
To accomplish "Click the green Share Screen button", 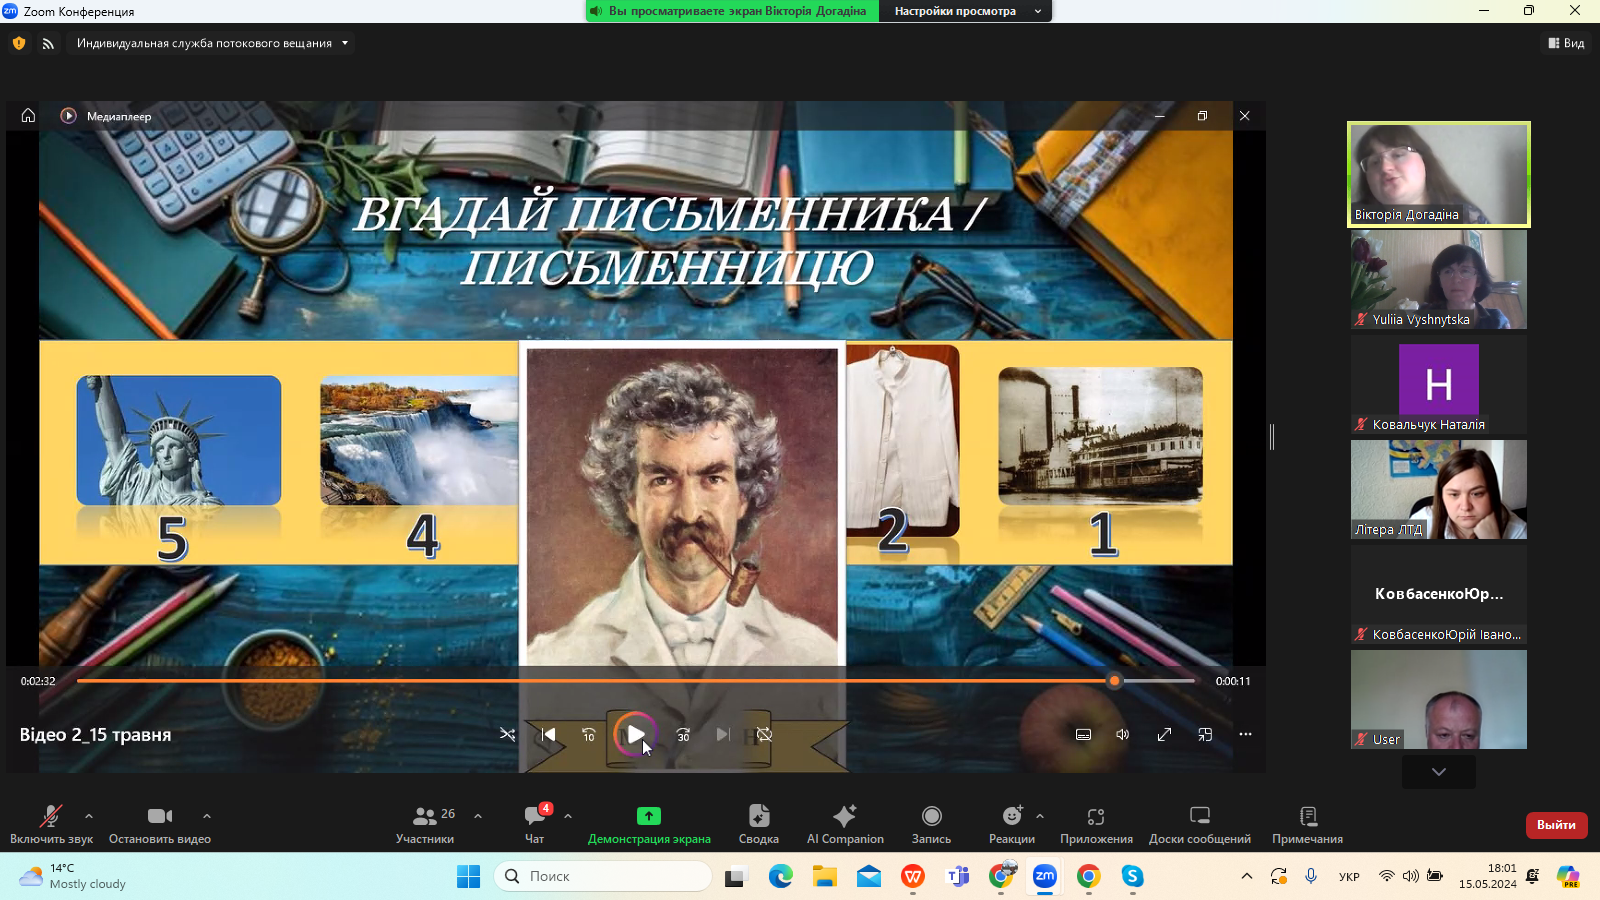I will click(649, 823).
